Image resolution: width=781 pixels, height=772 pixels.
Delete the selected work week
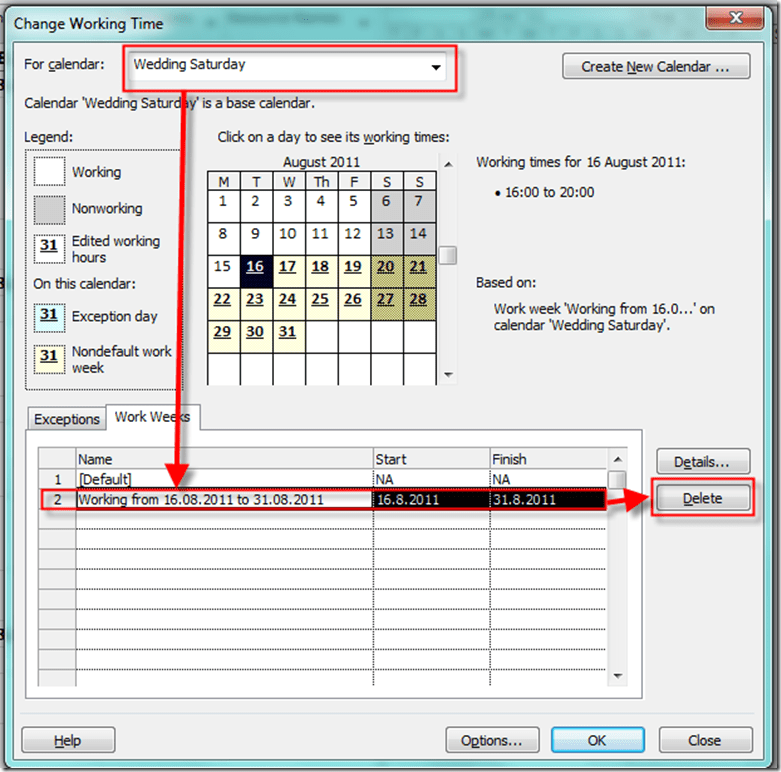702,498
